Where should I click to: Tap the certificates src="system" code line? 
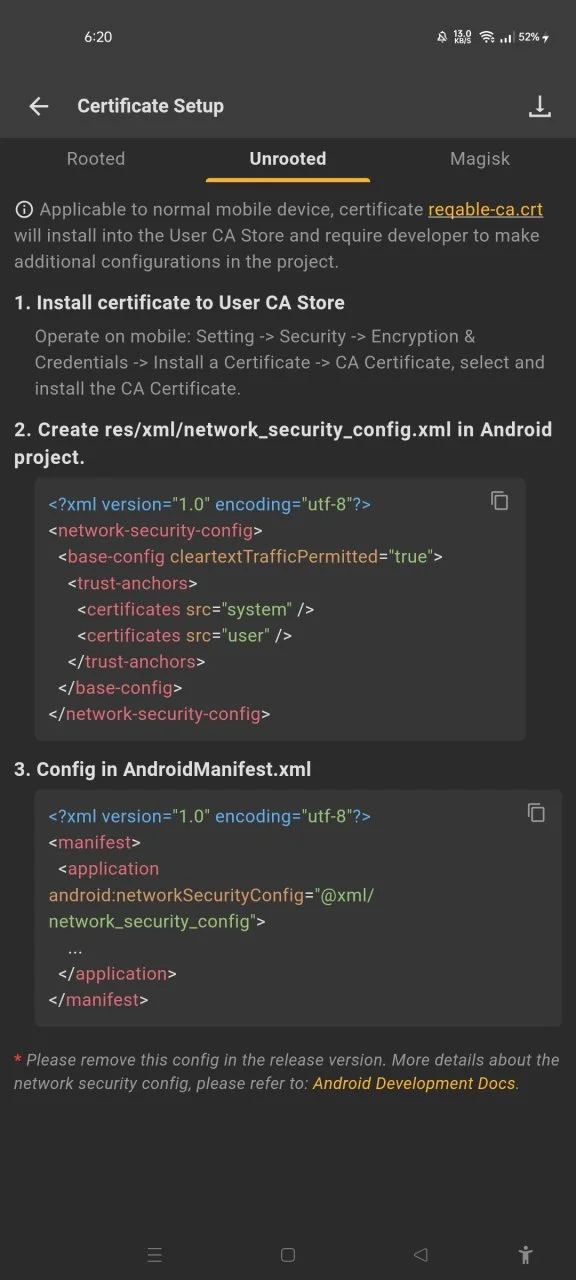click(196, 609)
